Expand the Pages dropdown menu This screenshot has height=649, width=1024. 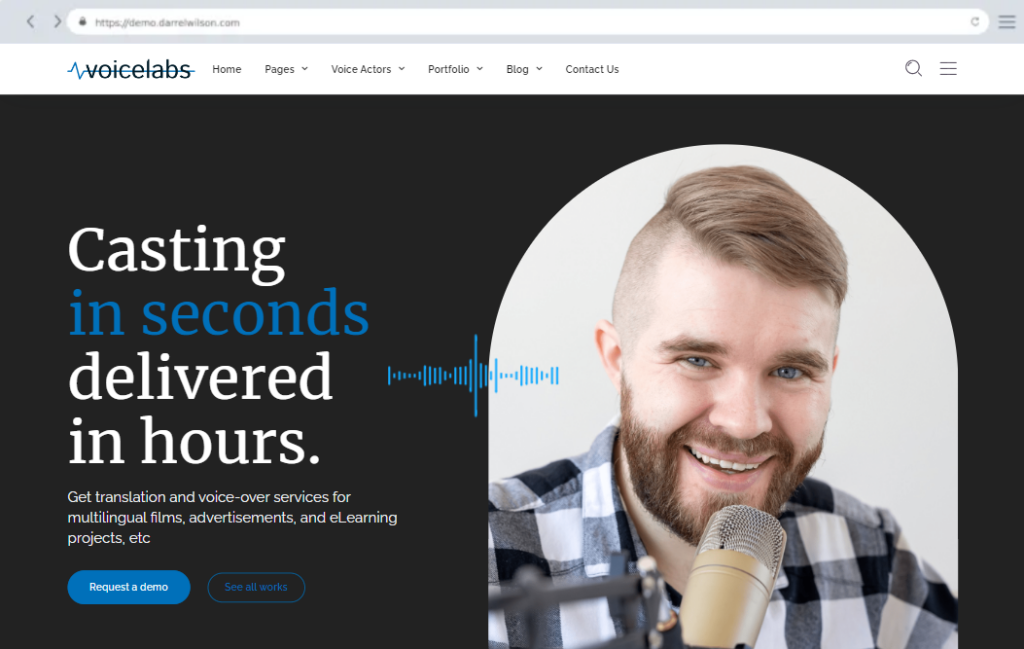(286, 69)
